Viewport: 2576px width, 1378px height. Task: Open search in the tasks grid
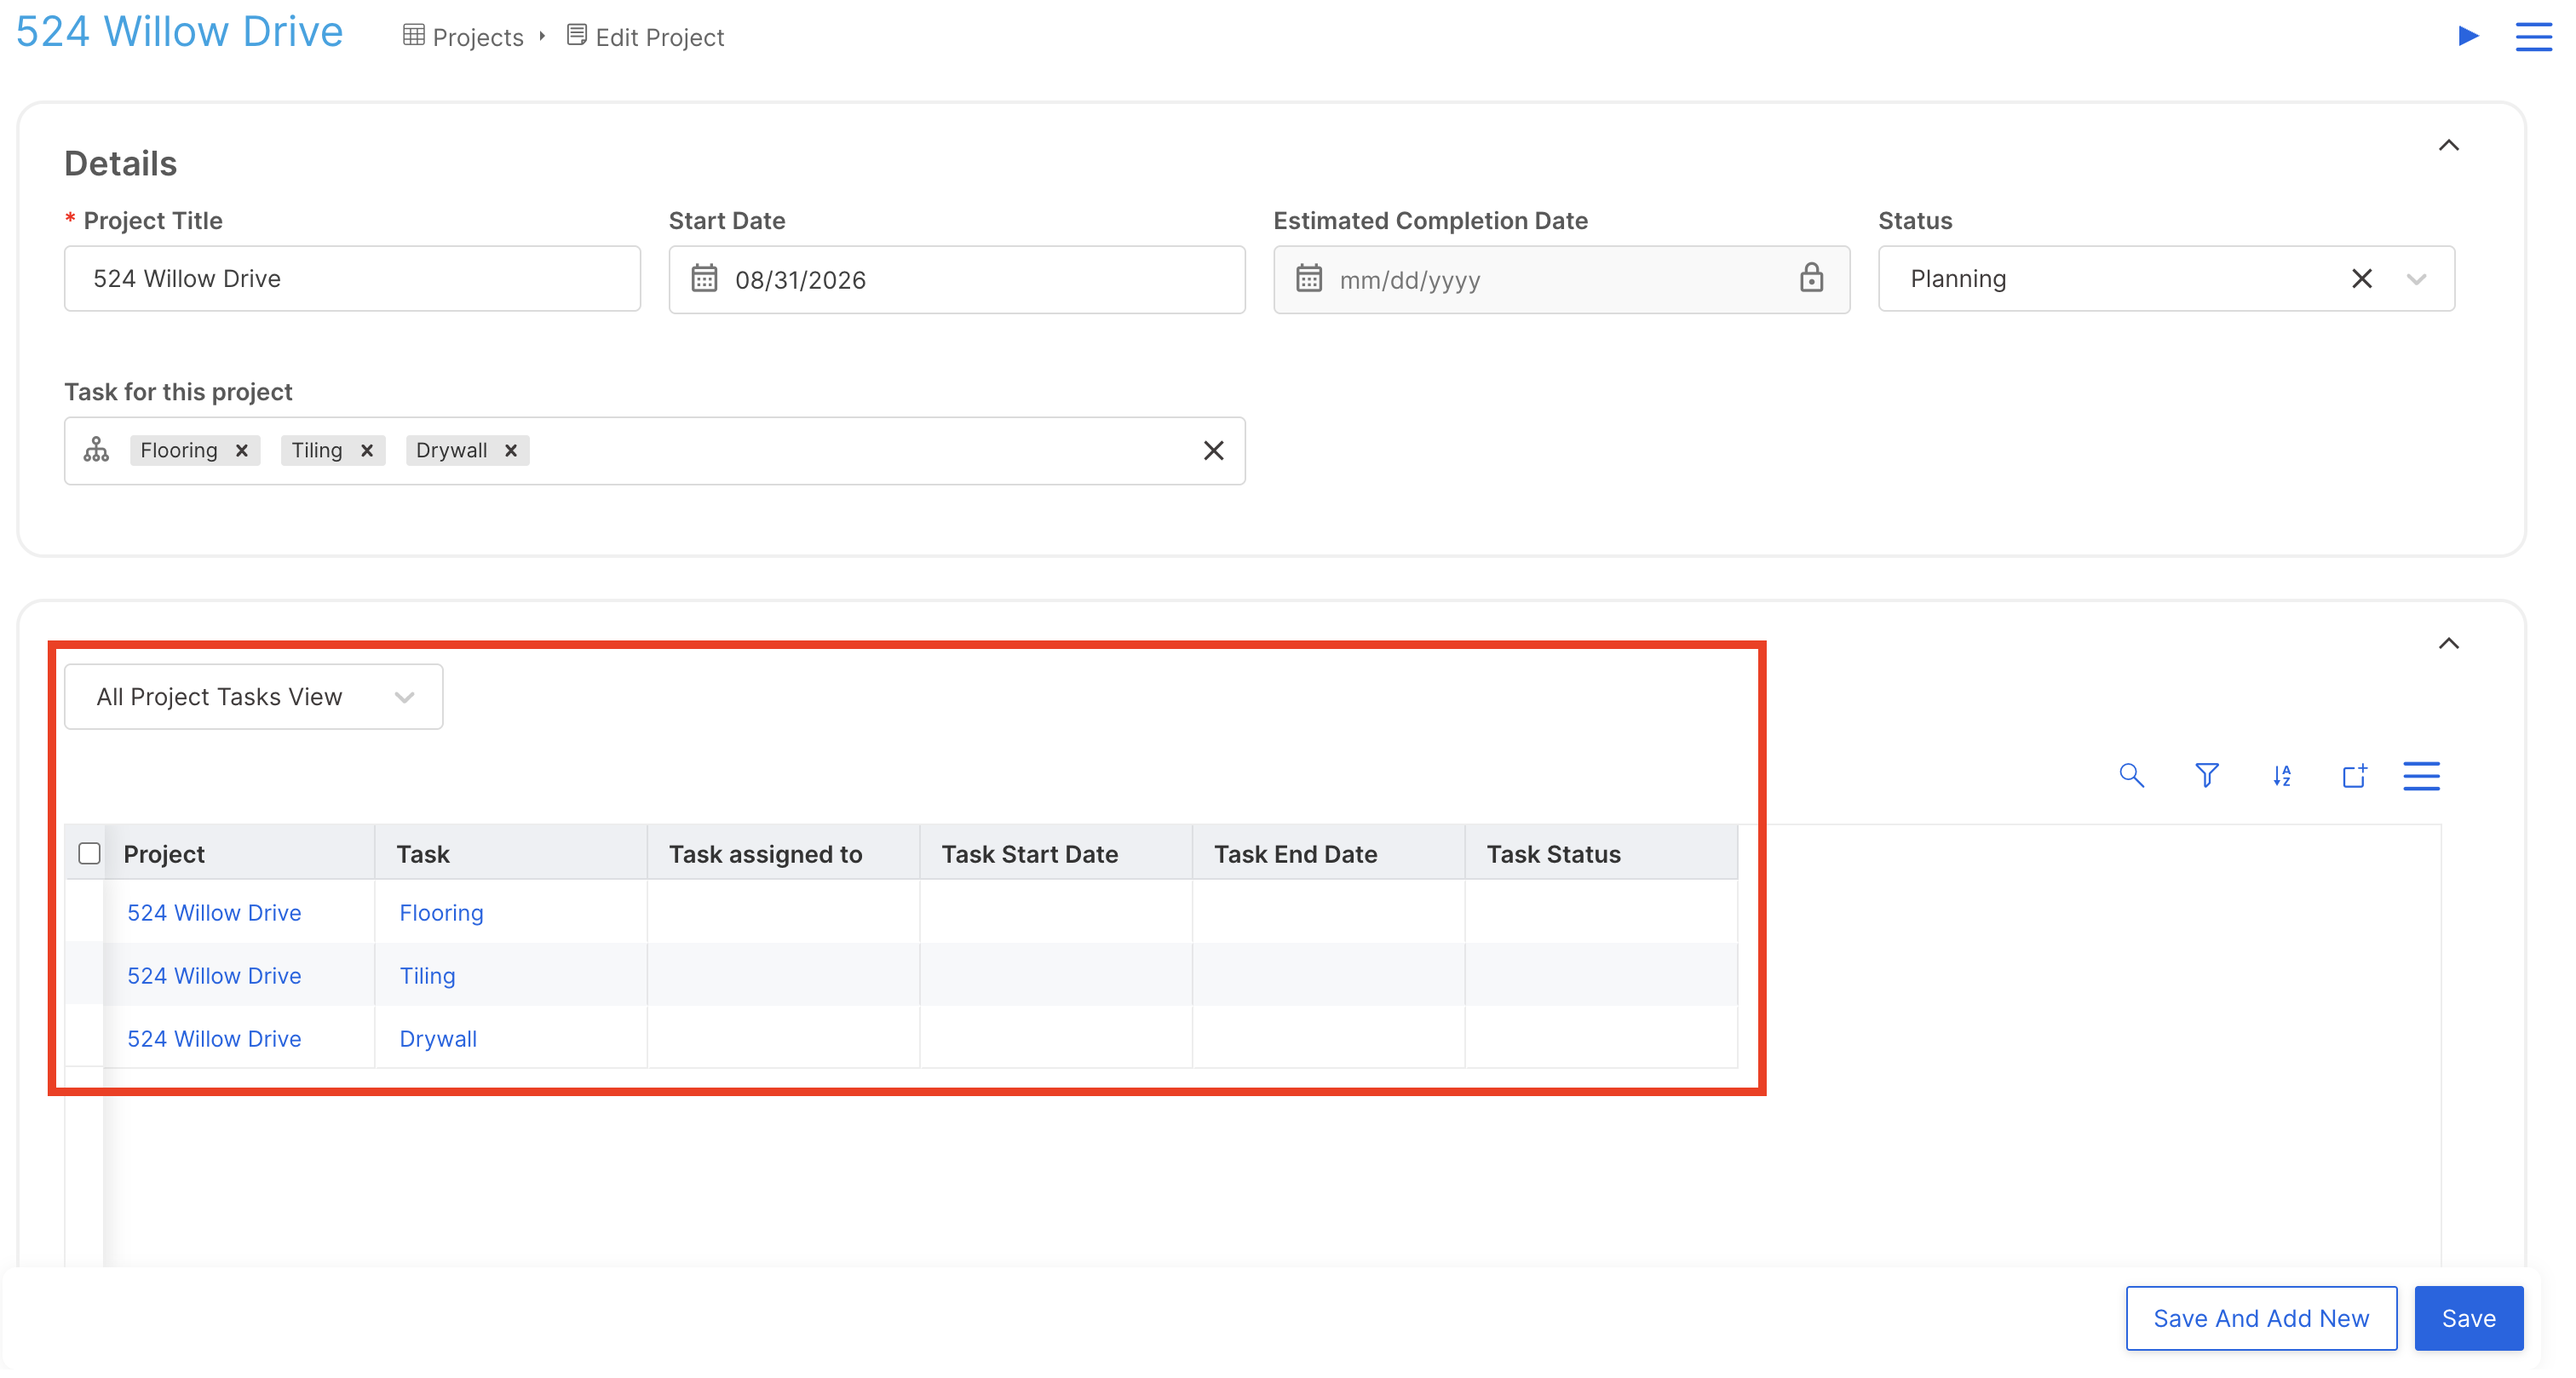[2131, 775]
